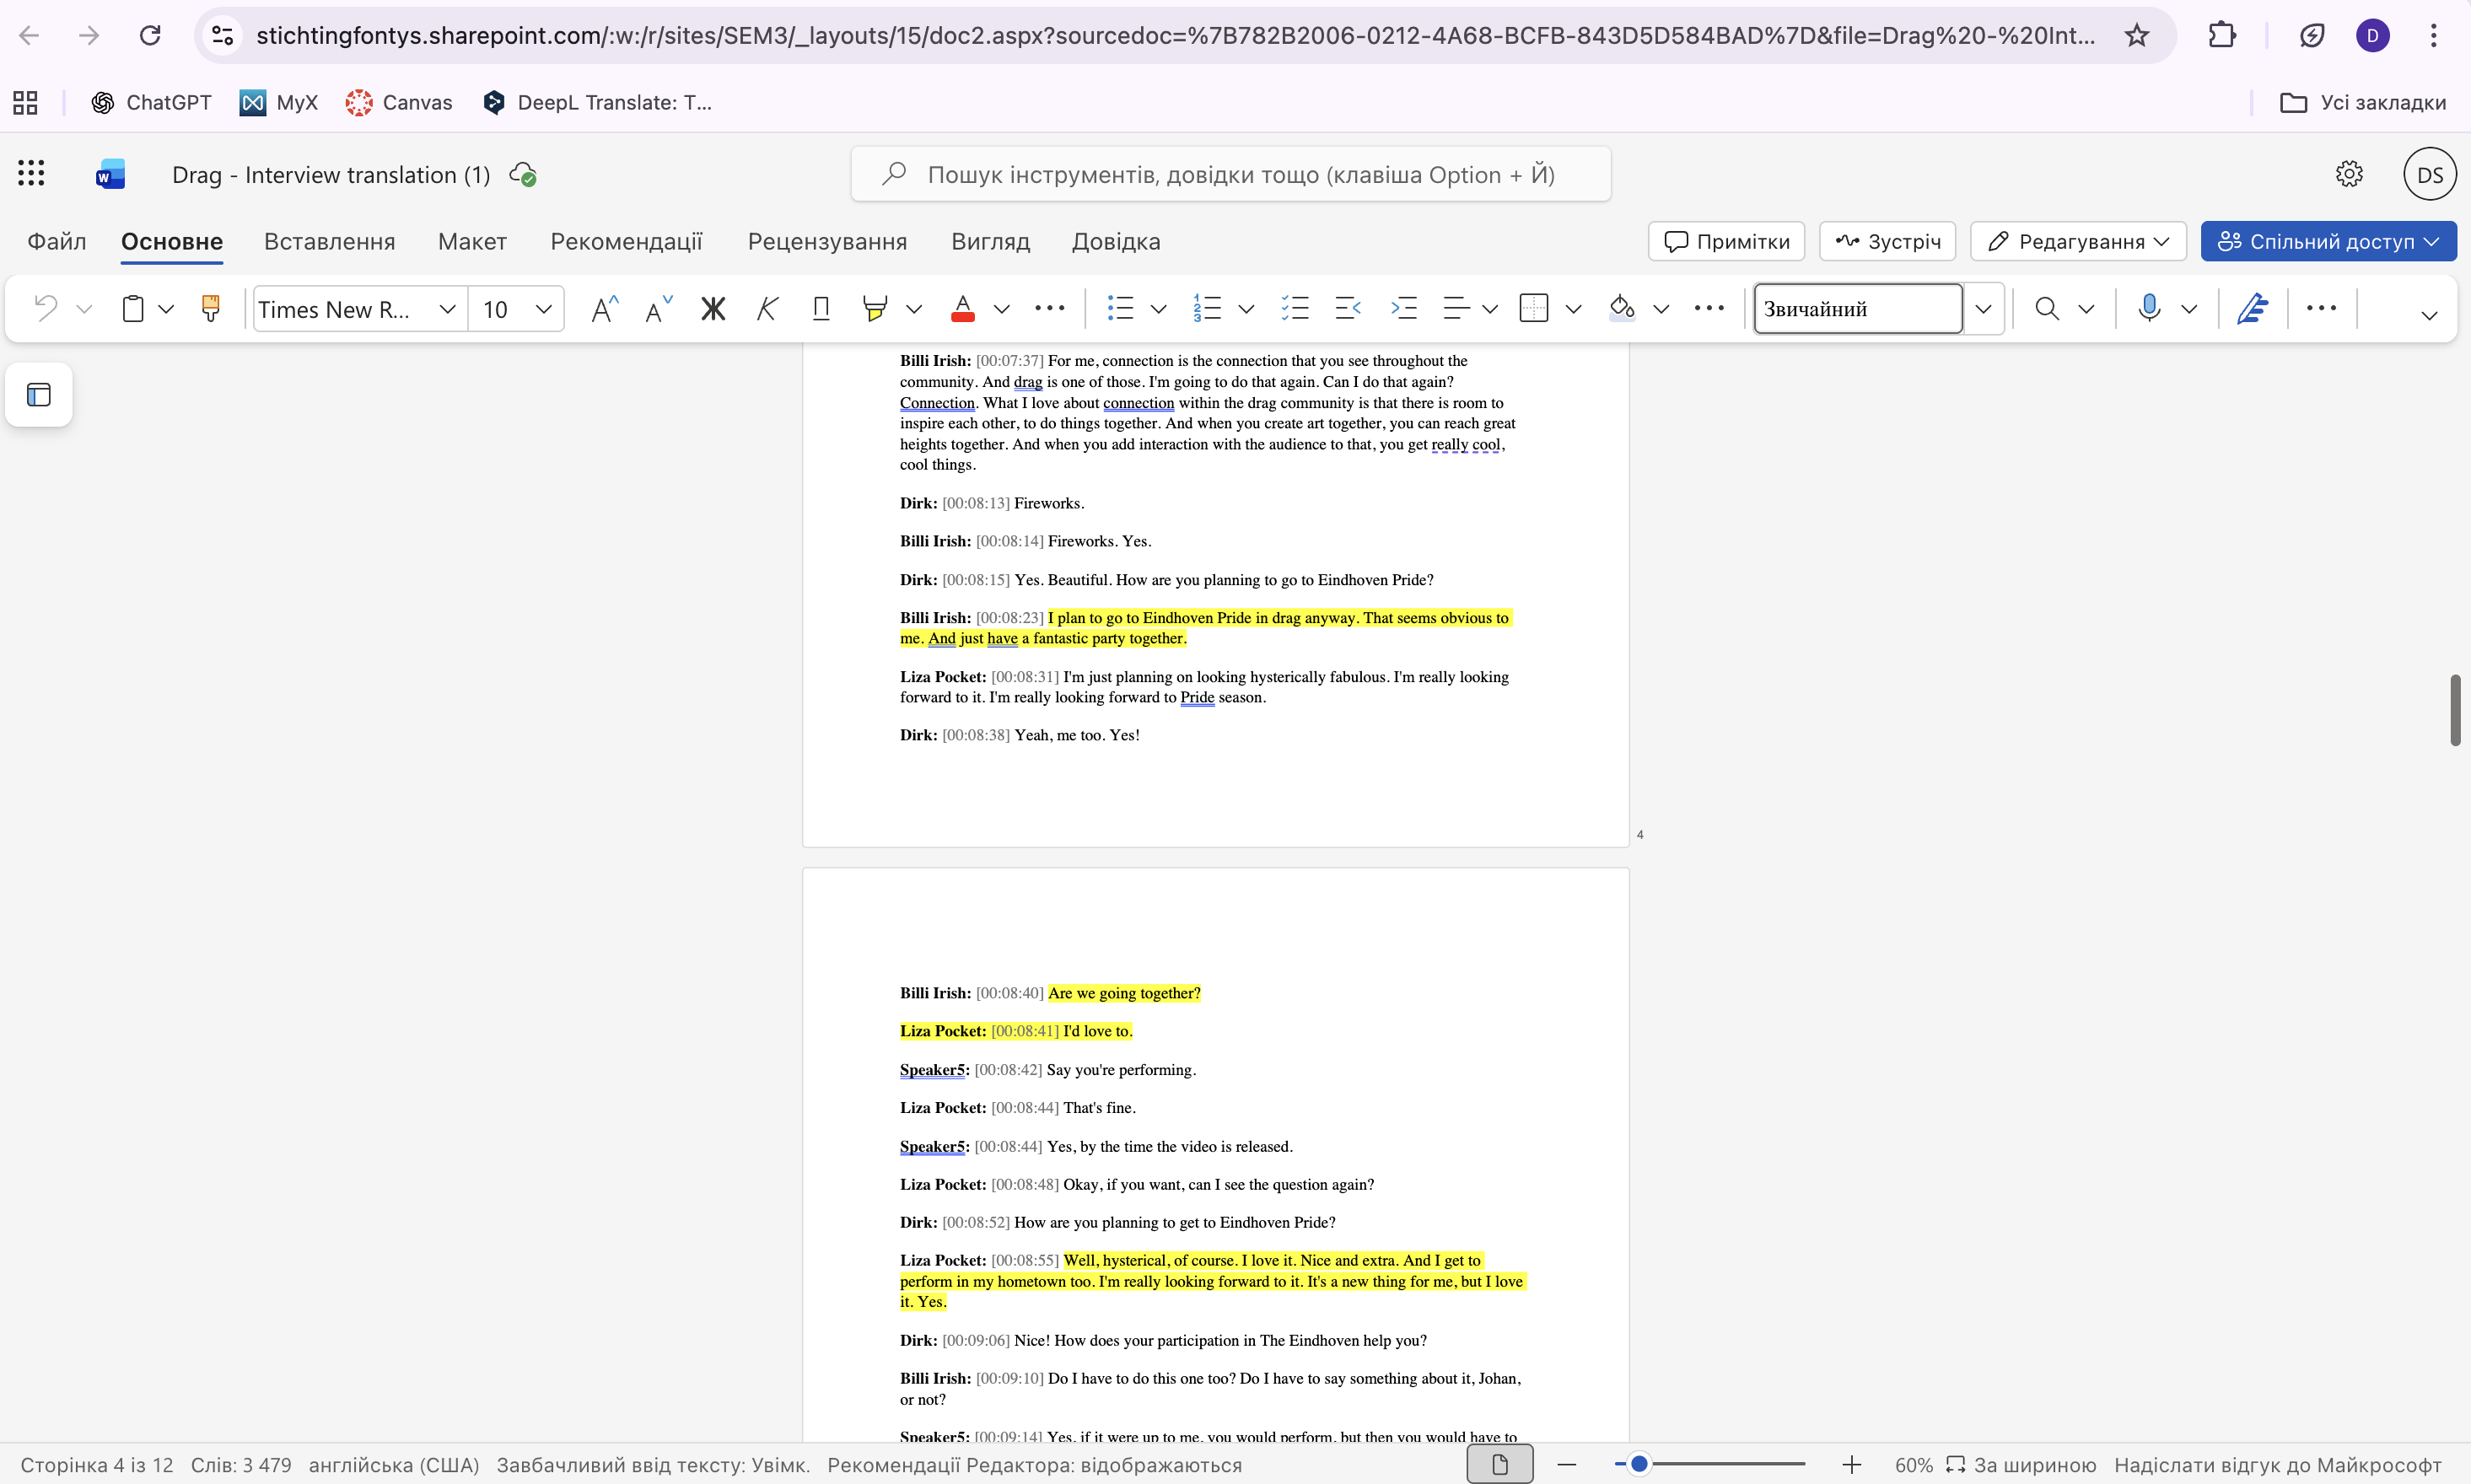Viewport: 2471px width, 1484px height.
Task: Expand the Звичайний styles dropdown
Action: tap(1983, 309)
